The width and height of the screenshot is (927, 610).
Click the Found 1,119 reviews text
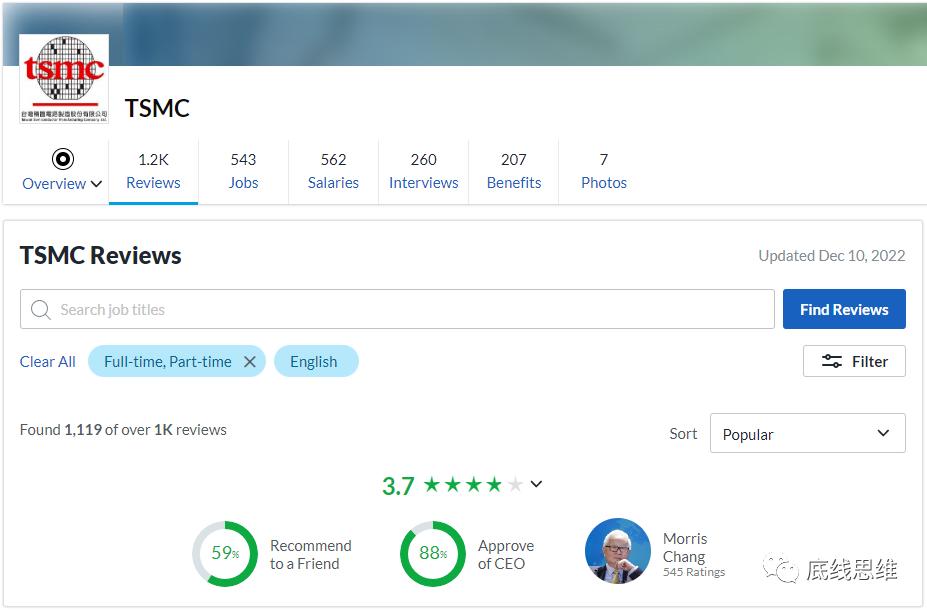[x=123, y=430]
